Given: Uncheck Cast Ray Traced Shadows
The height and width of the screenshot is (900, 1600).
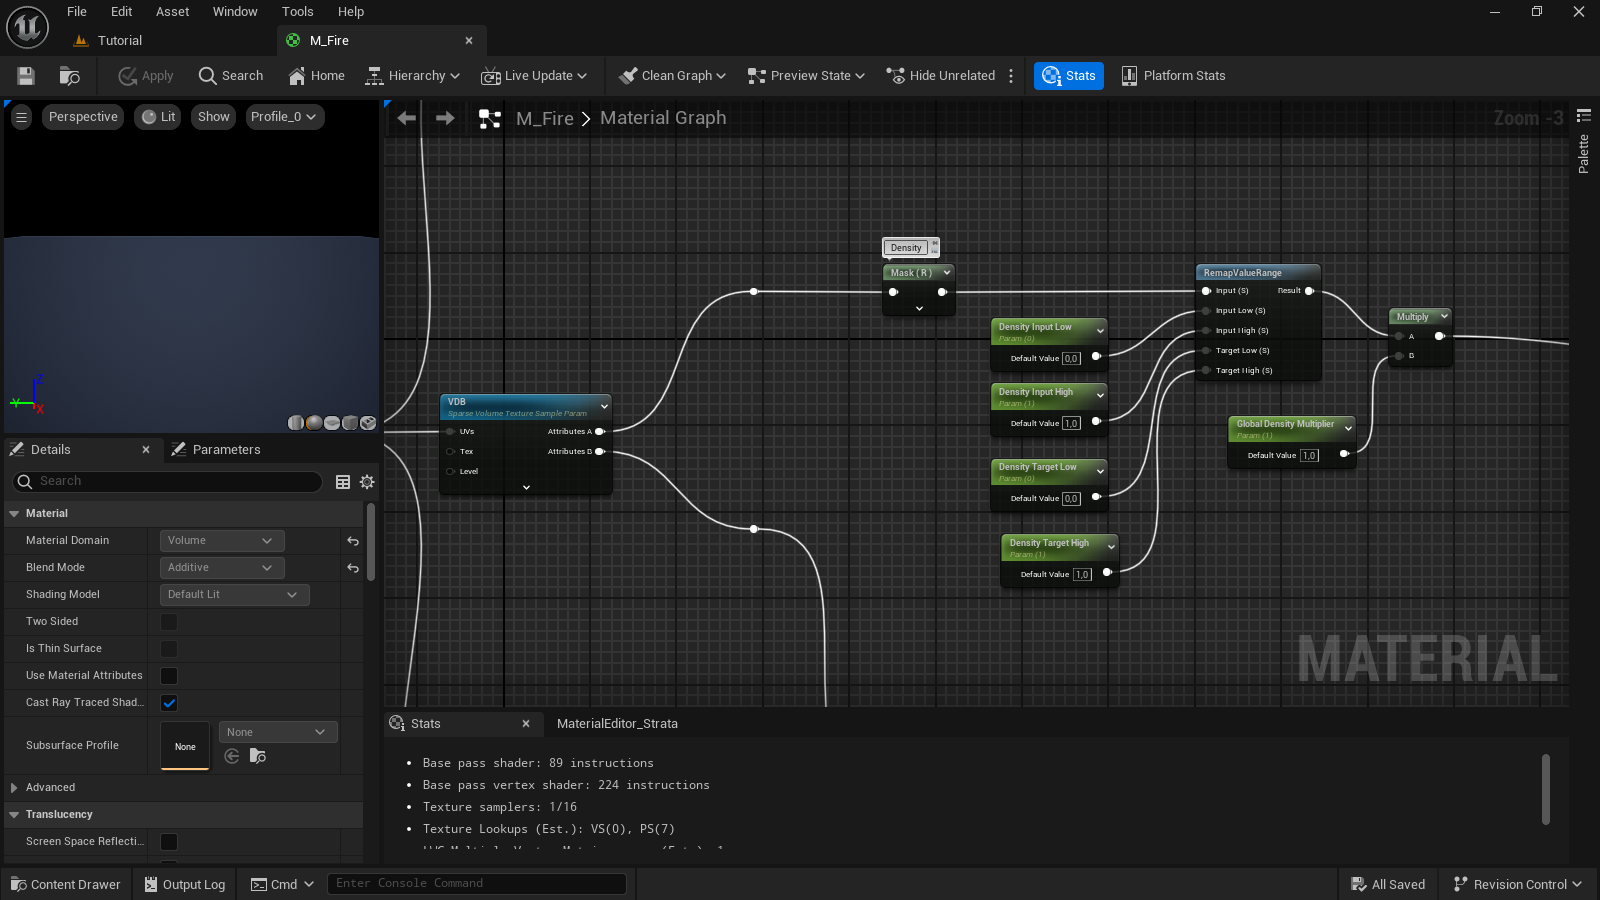Looking at the screenshot, I should 169,703.
